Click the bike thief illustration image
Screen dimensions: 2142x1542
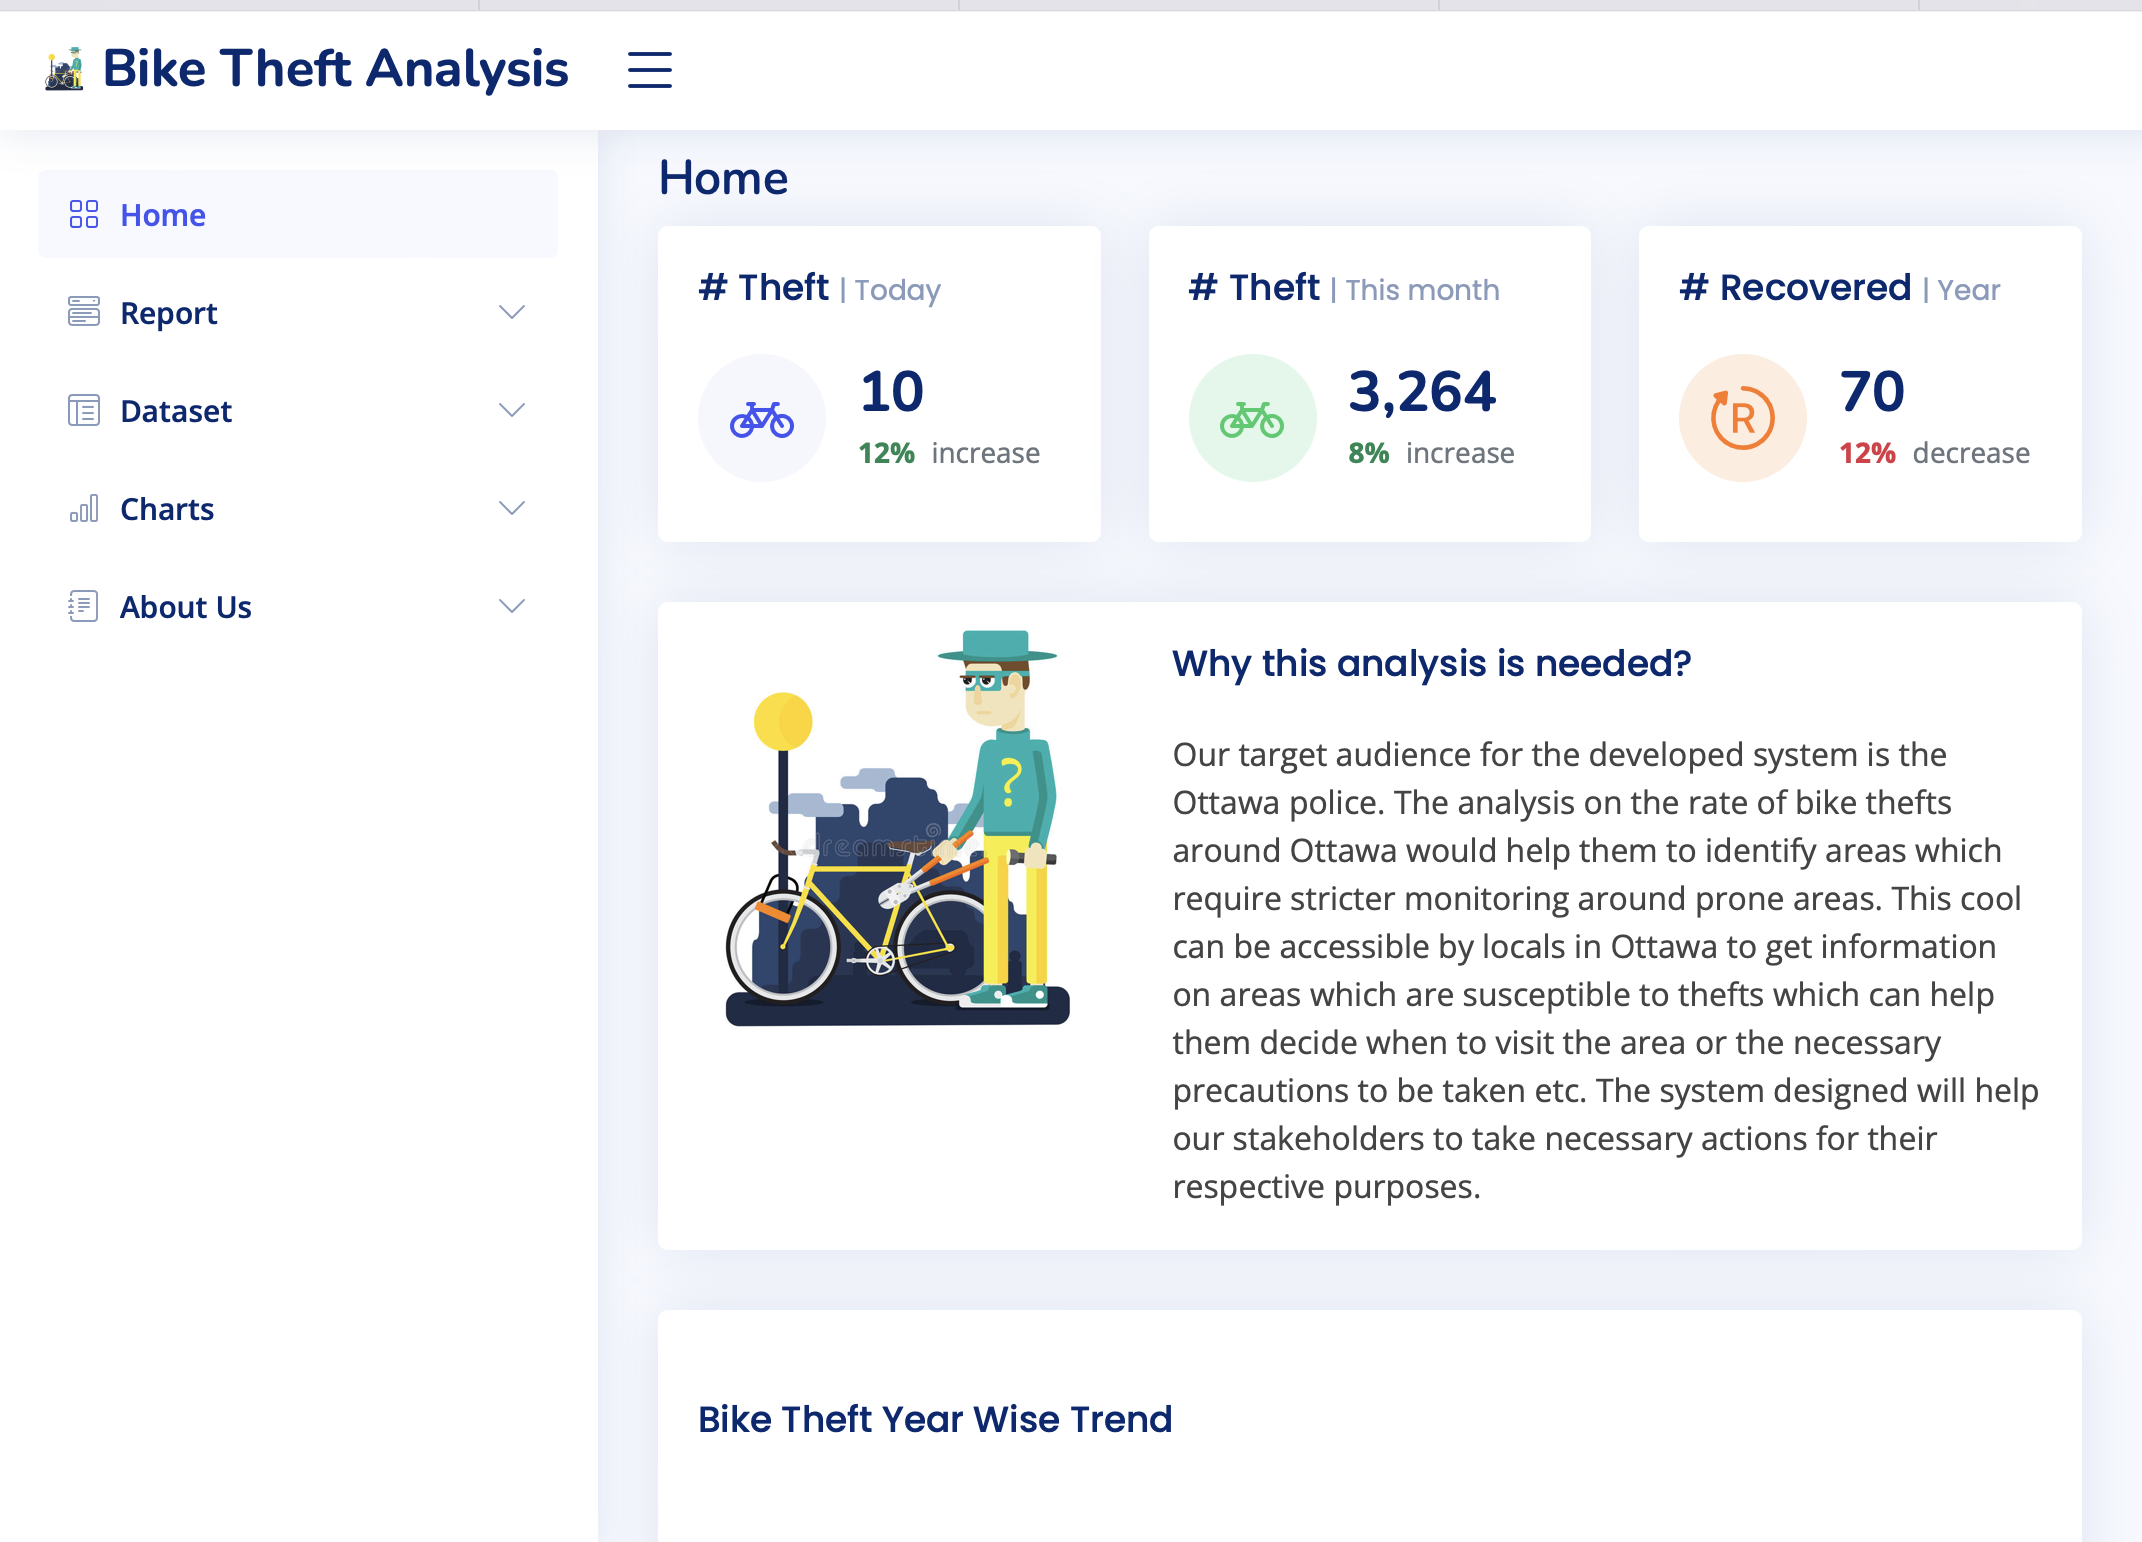coord(897,828)
